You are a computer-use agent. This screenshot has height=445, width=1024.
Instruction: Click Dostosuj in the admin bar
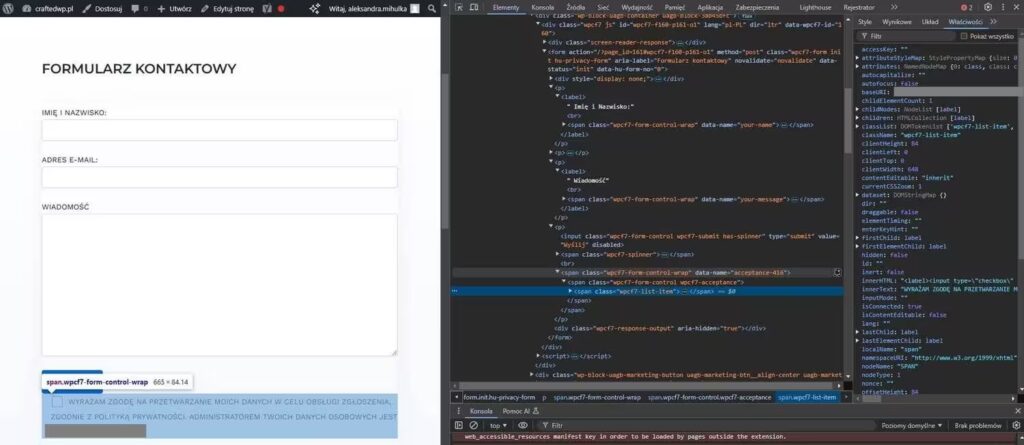click(103, 8)
